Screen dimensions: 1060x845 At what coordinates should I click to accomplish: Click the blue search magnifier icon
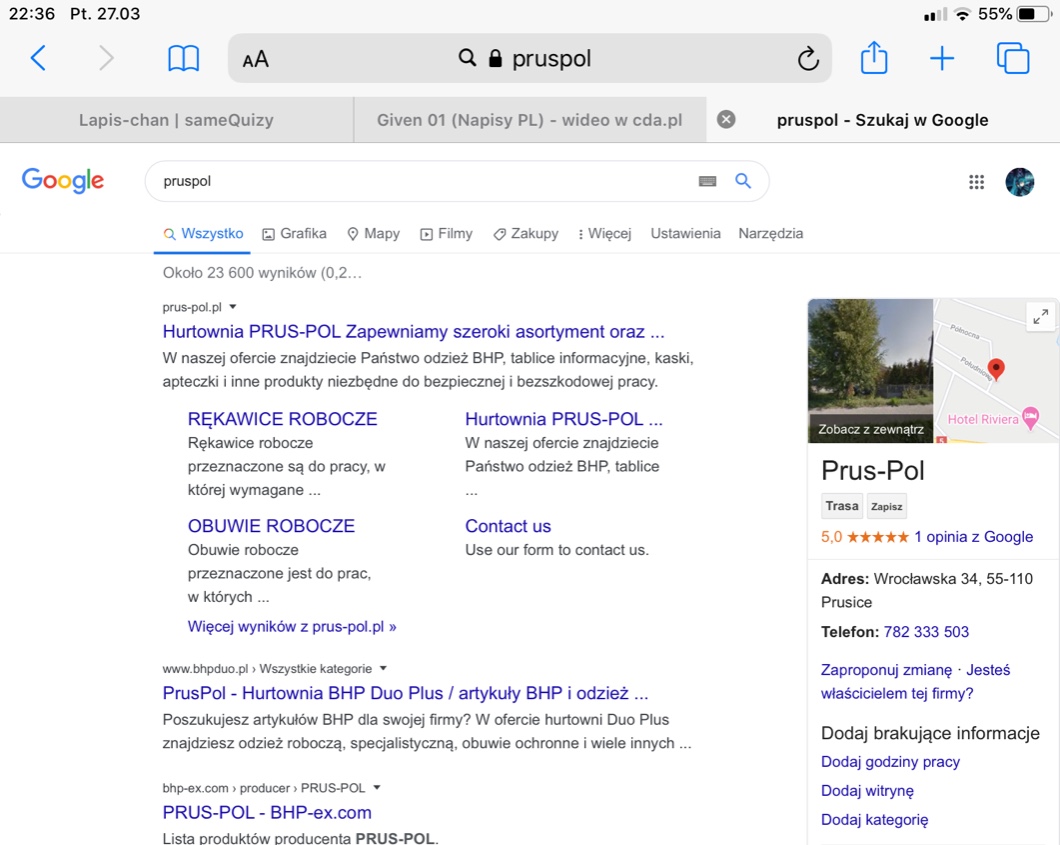(743, 181)
